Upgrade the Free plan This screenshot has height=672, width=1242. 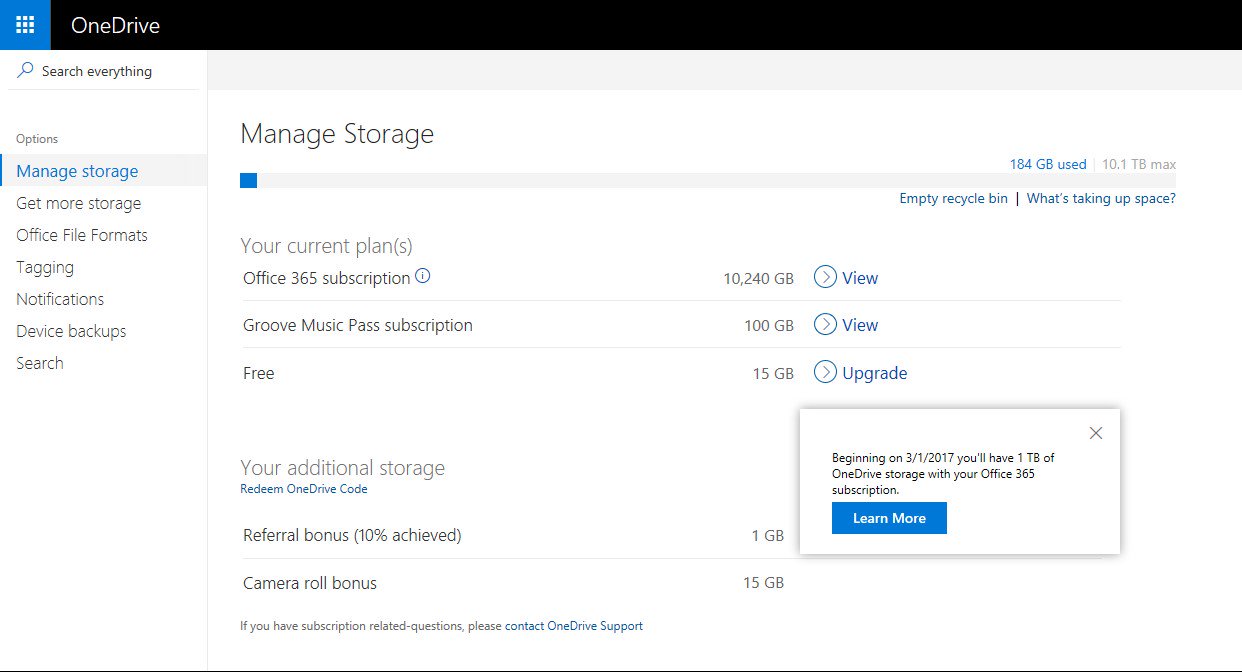click(x=875, y=373)
